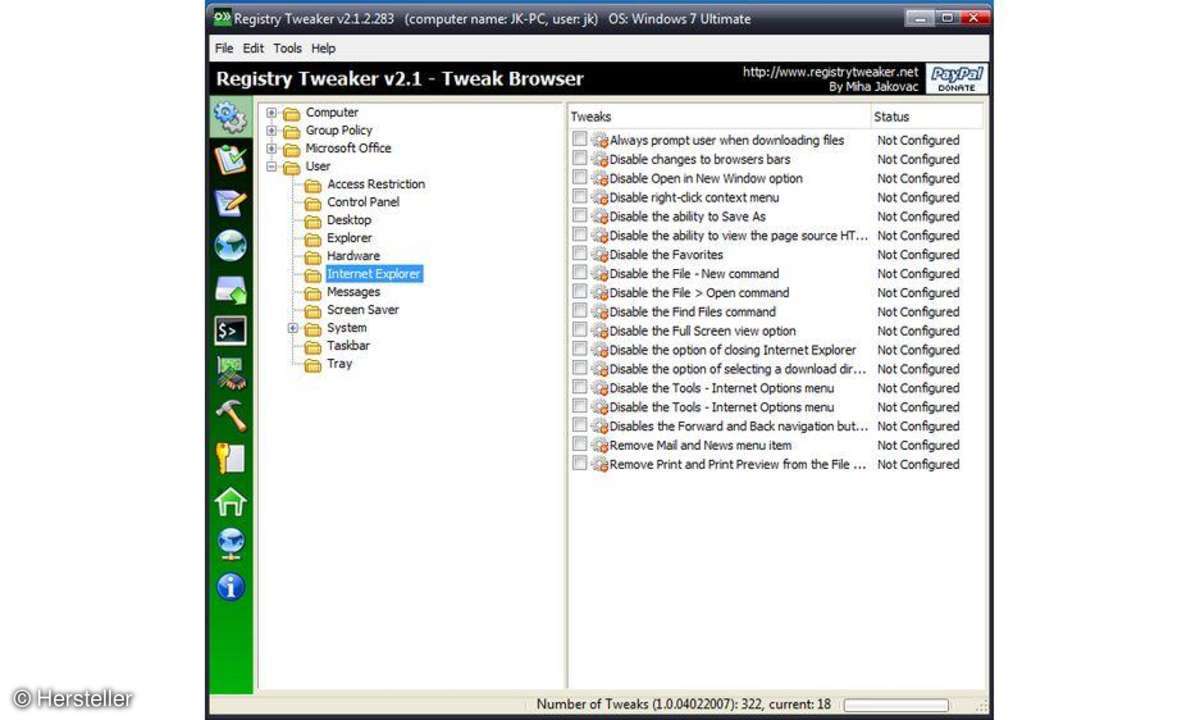
Task: Sort by the Tweaks column header
Action: point(720,116)
